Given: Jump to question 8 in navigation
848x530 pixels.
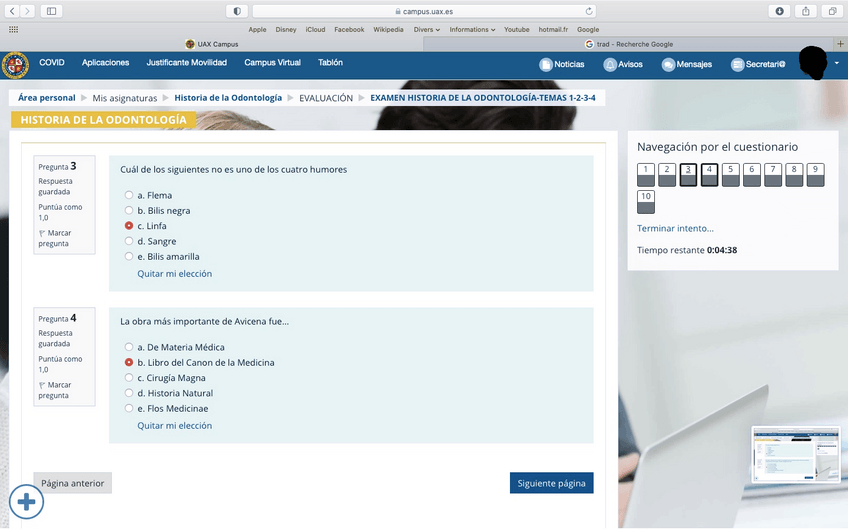Looking at the screenshot, I should 794,175.
